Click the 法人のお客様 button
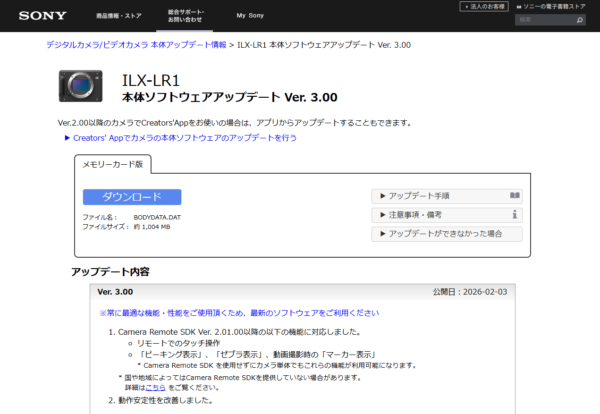600x414 pixels. click(484, 7)
